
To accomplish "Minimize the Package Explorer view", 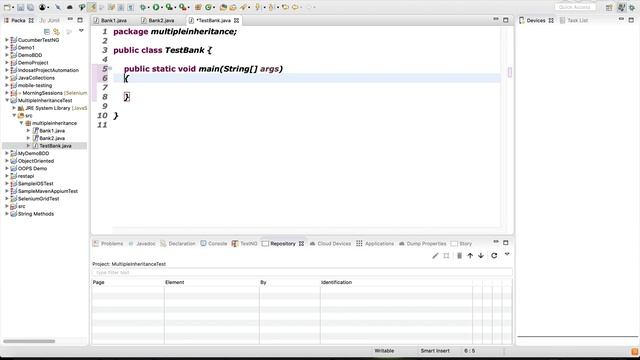I will 70,19.
